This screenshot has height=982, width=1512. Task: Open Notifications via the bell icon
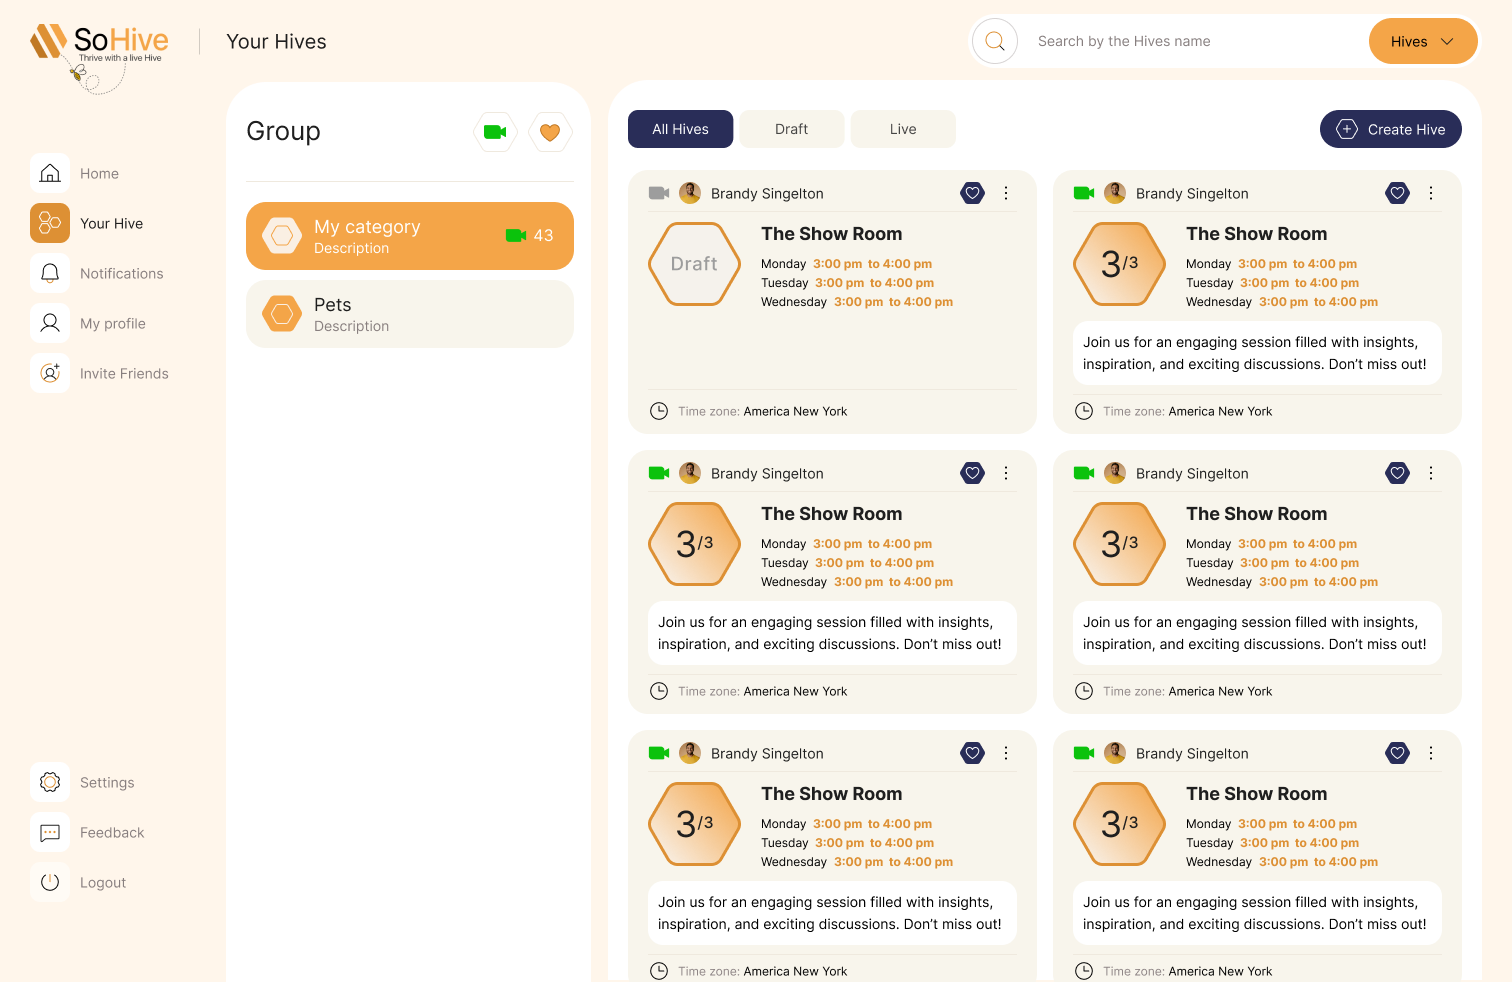point(50,273)
